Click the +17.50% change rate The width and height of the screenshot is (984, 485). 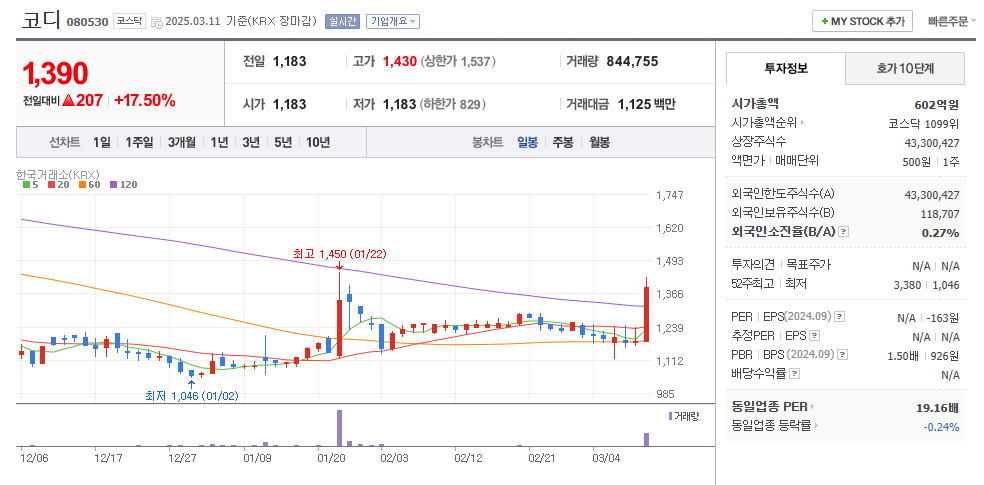tap(144, 100)
